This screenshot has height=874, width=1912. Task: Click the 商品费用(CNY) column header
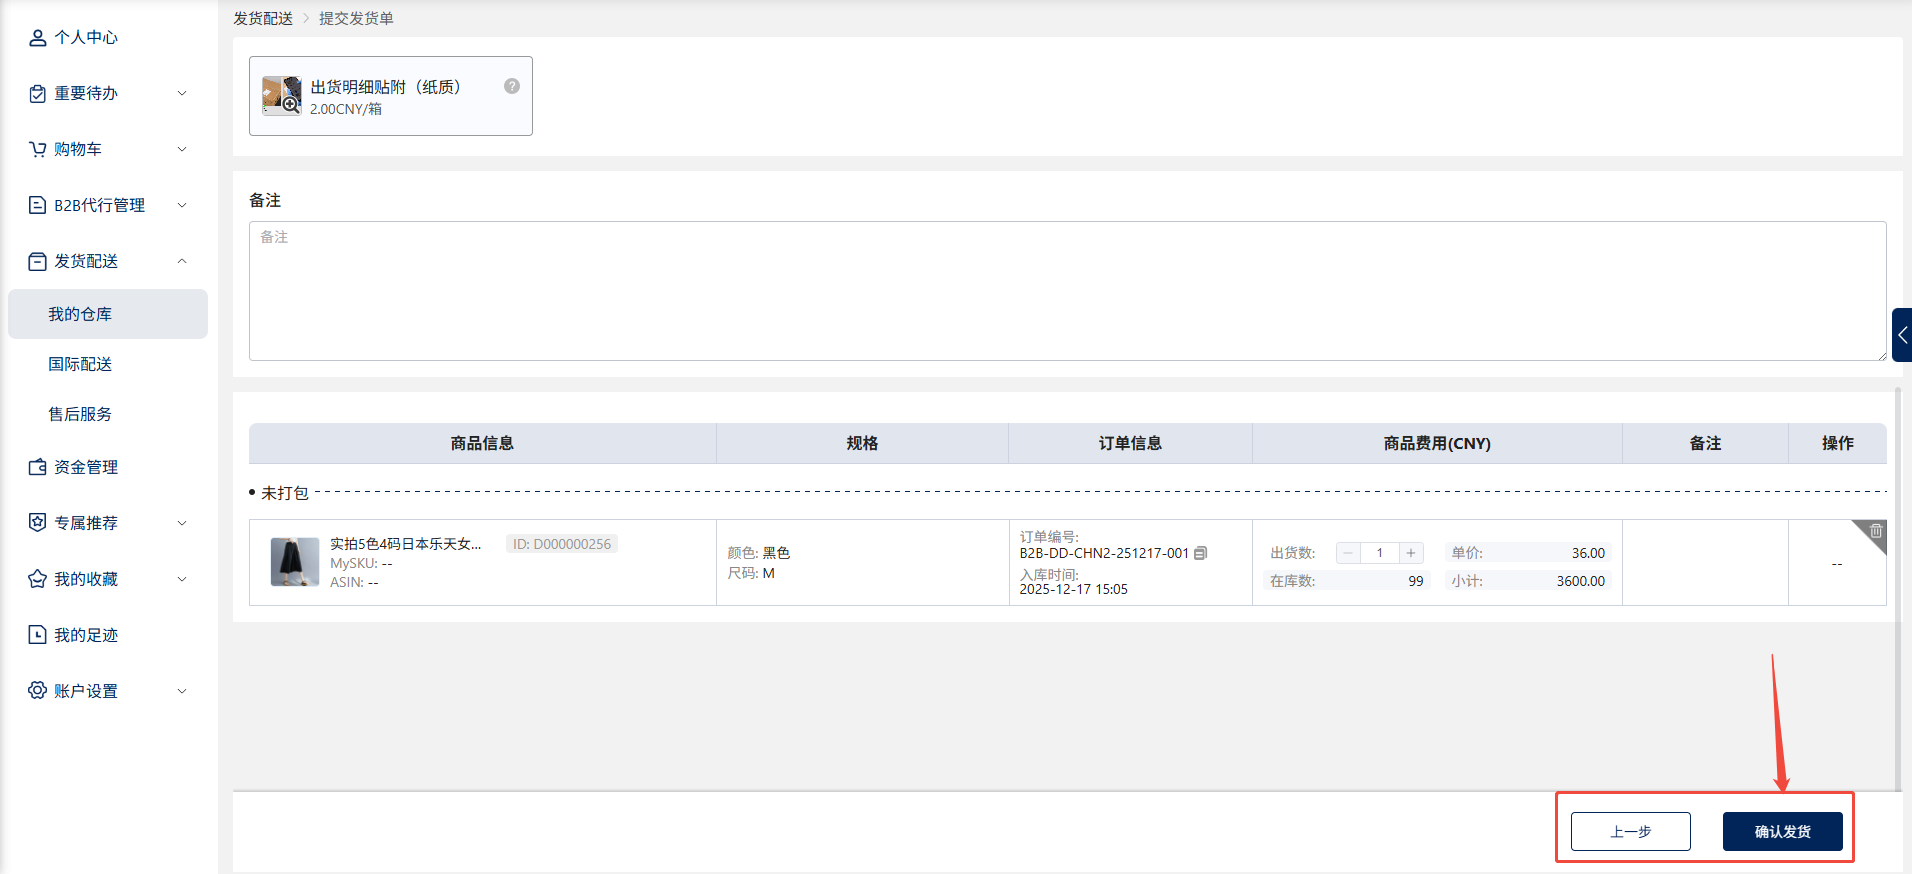[1437, 443]
